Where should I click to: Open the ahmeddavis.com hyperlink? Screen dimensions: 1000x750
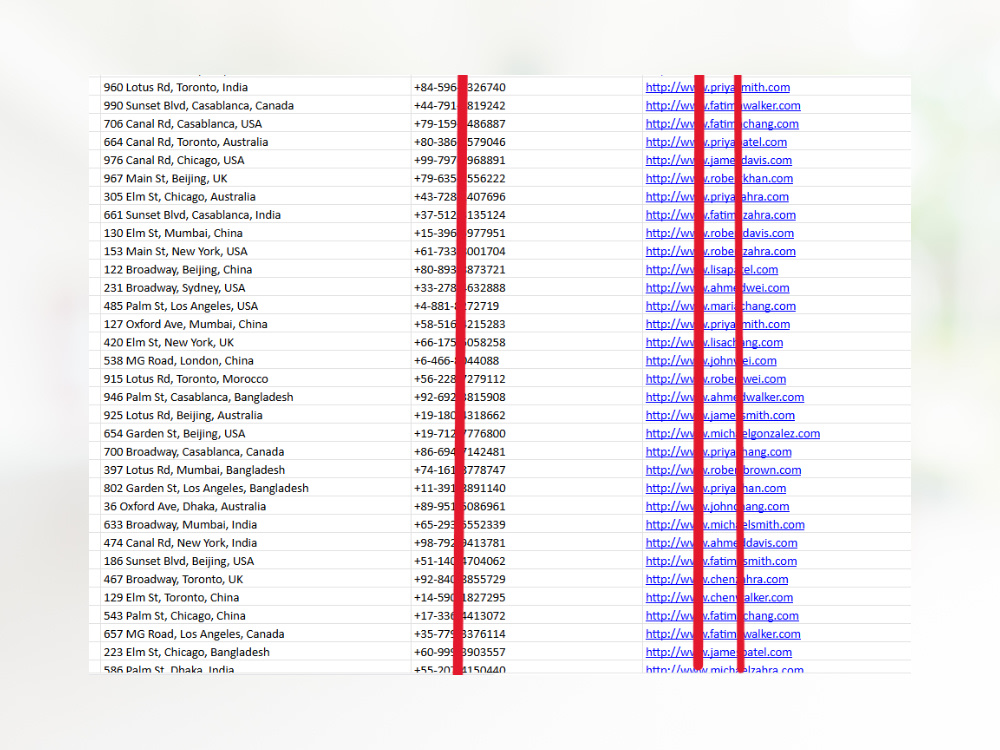tap(721, 543)
